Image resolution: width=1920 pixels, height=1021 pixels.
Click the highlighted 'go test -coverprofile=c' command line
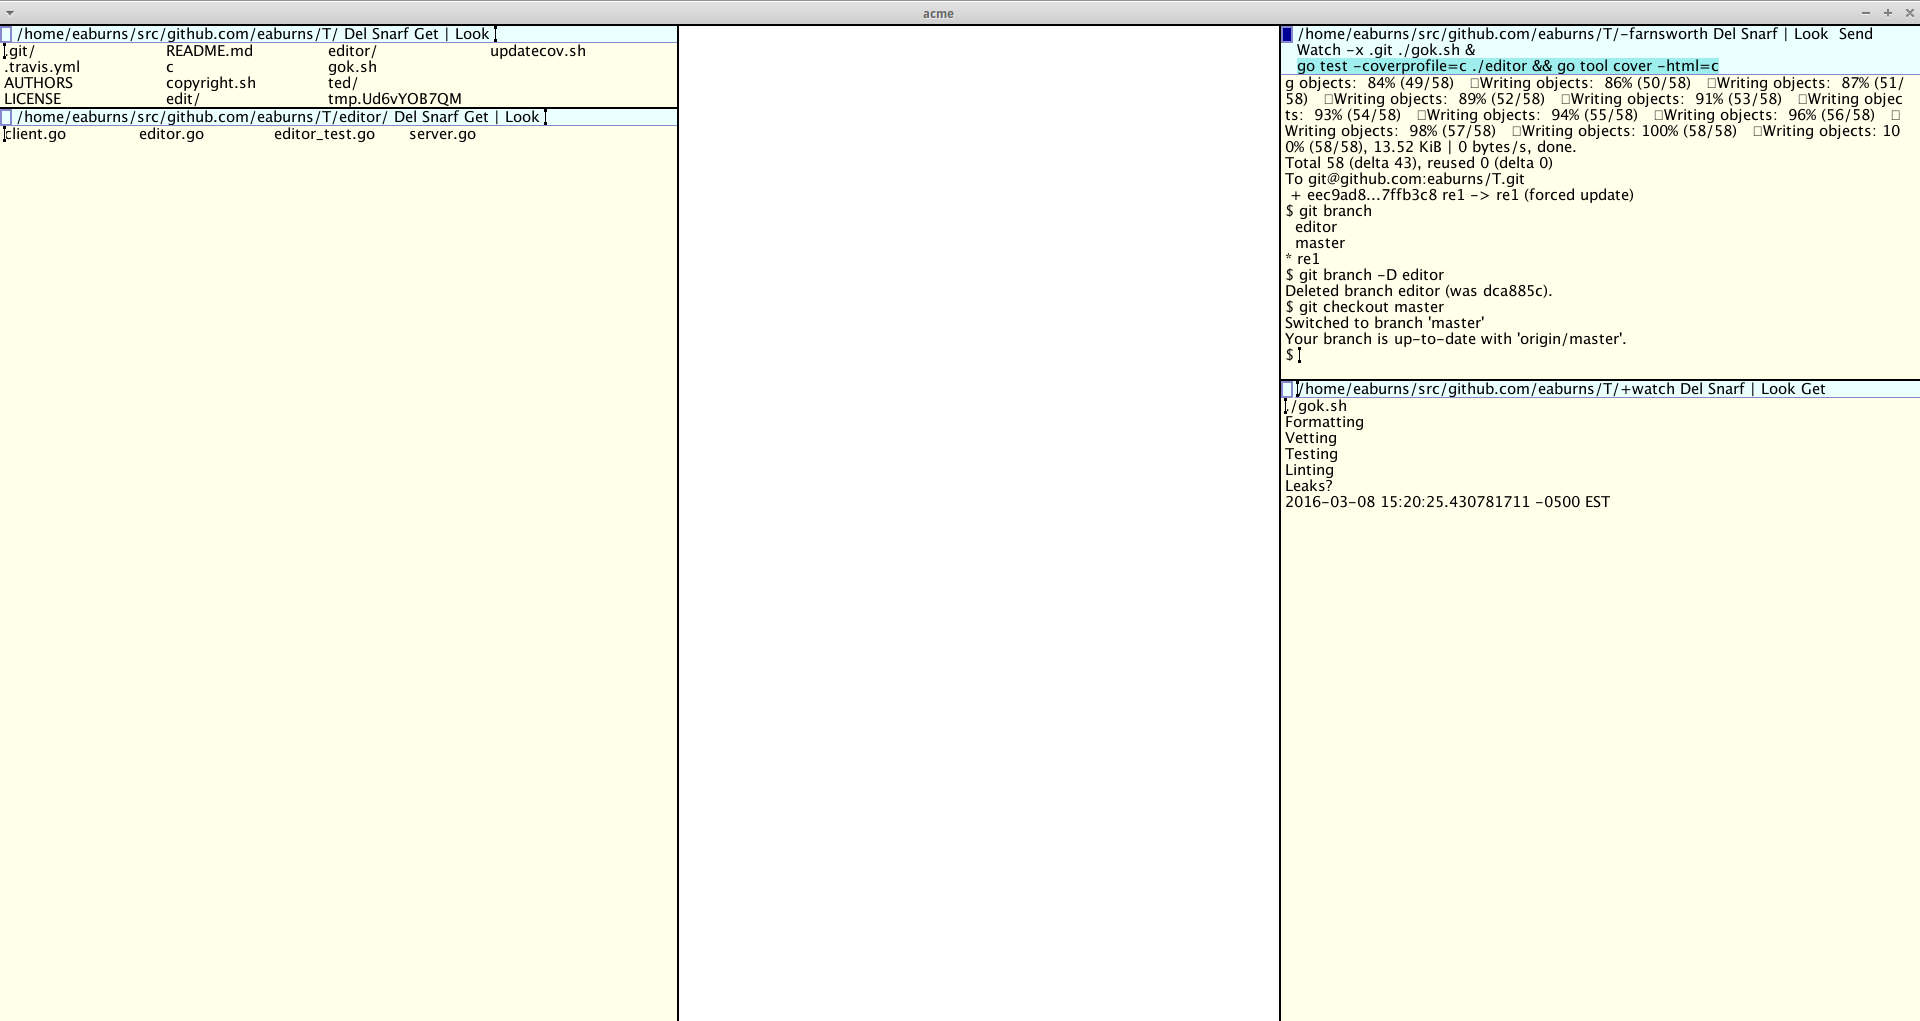[1508, 66]
